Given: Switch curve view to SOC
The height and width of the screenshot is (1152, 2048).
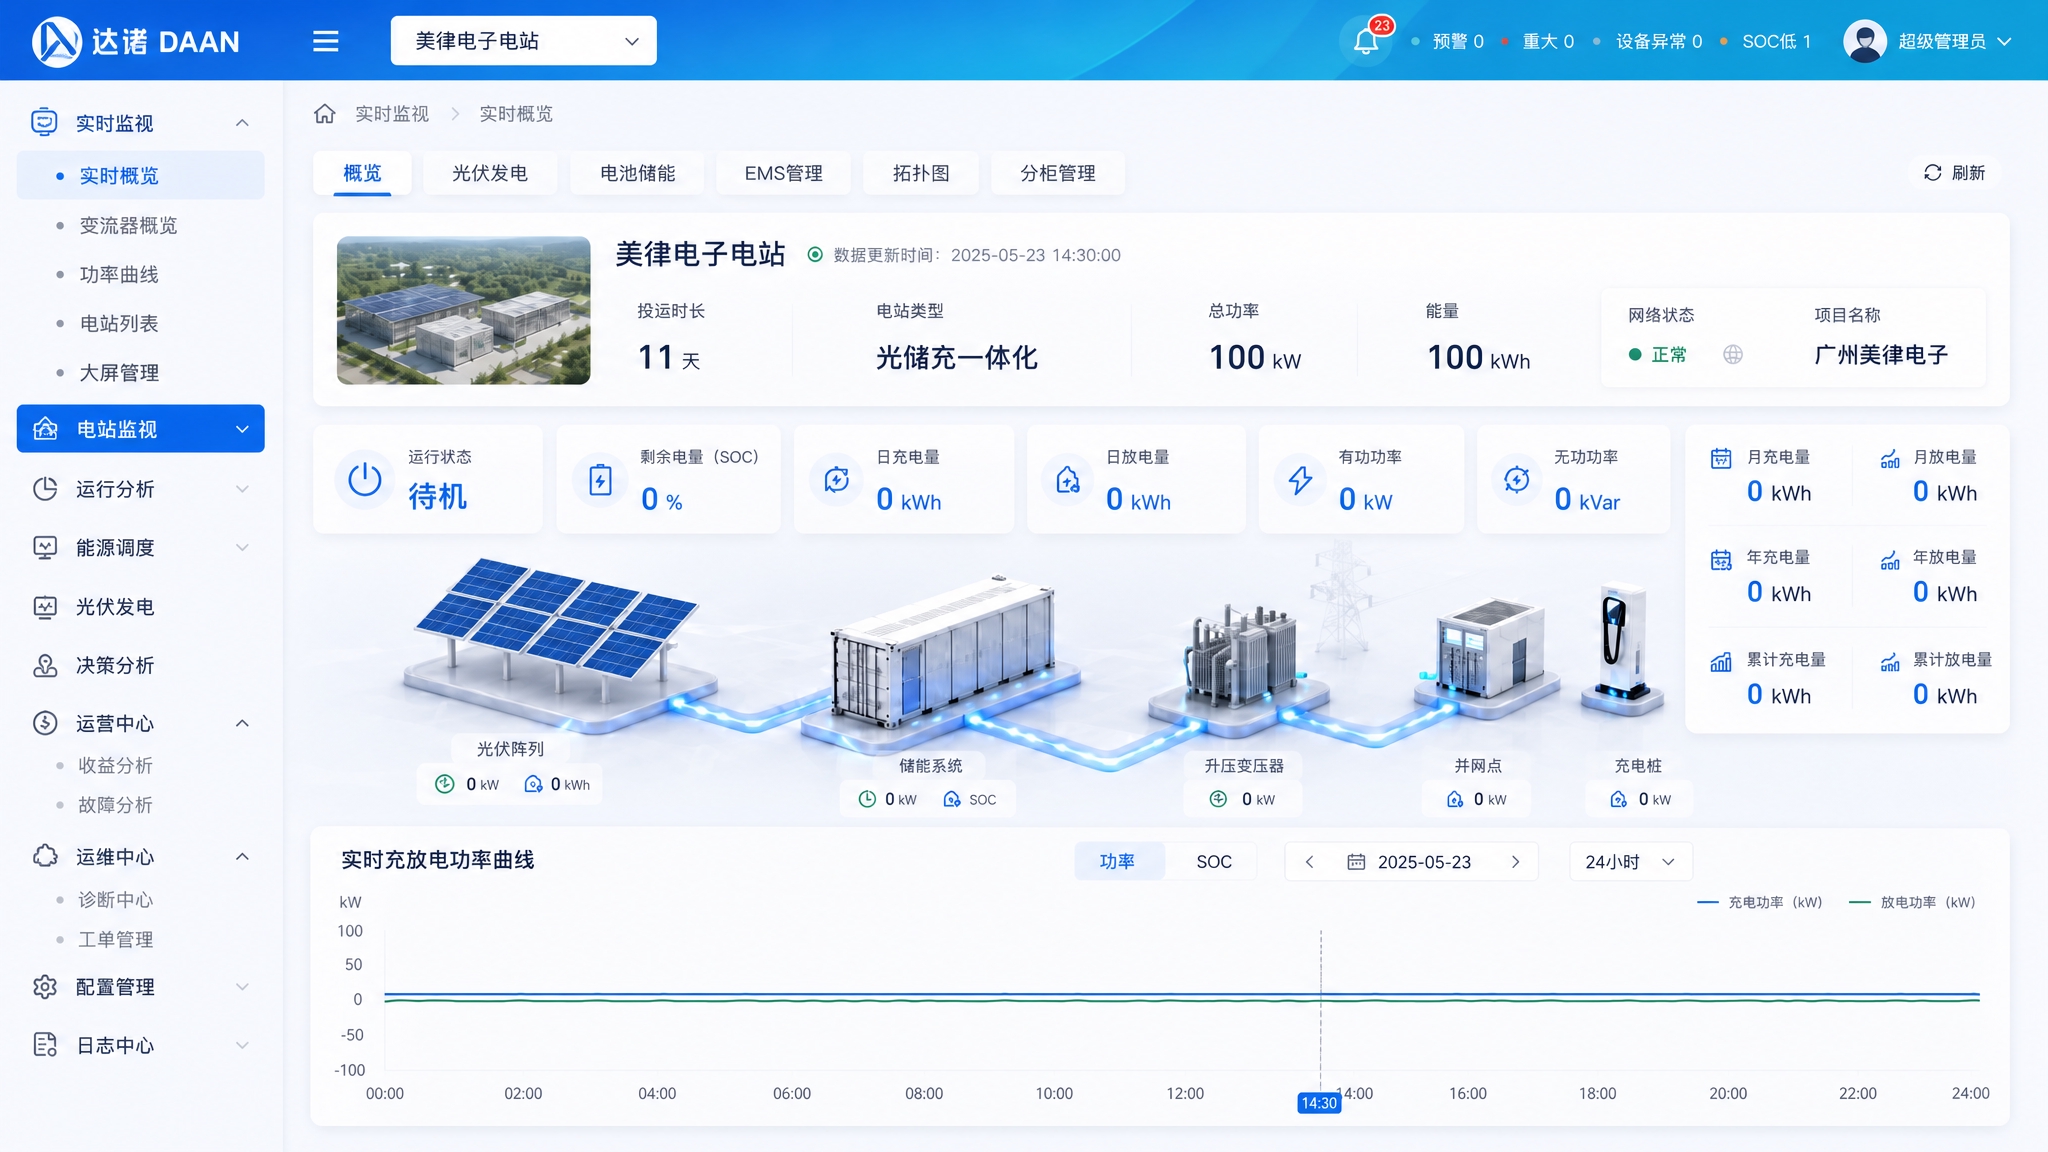Looking at the screenshot, I should (1214, 861).
